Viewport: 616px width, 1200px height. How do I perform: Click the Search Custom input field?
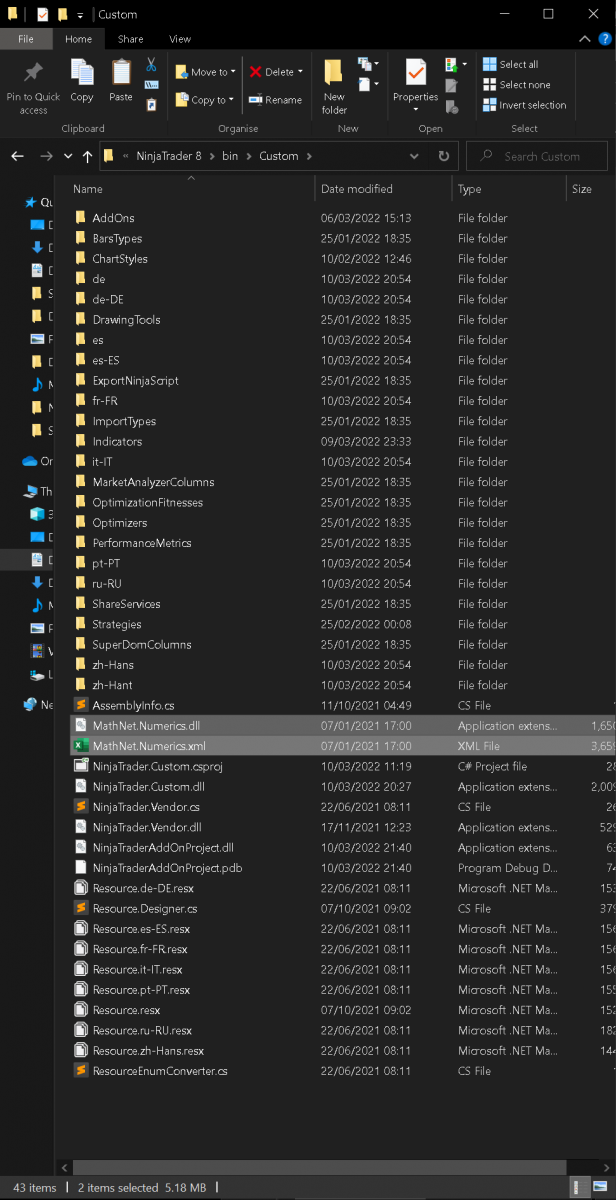tap(537, 156)
